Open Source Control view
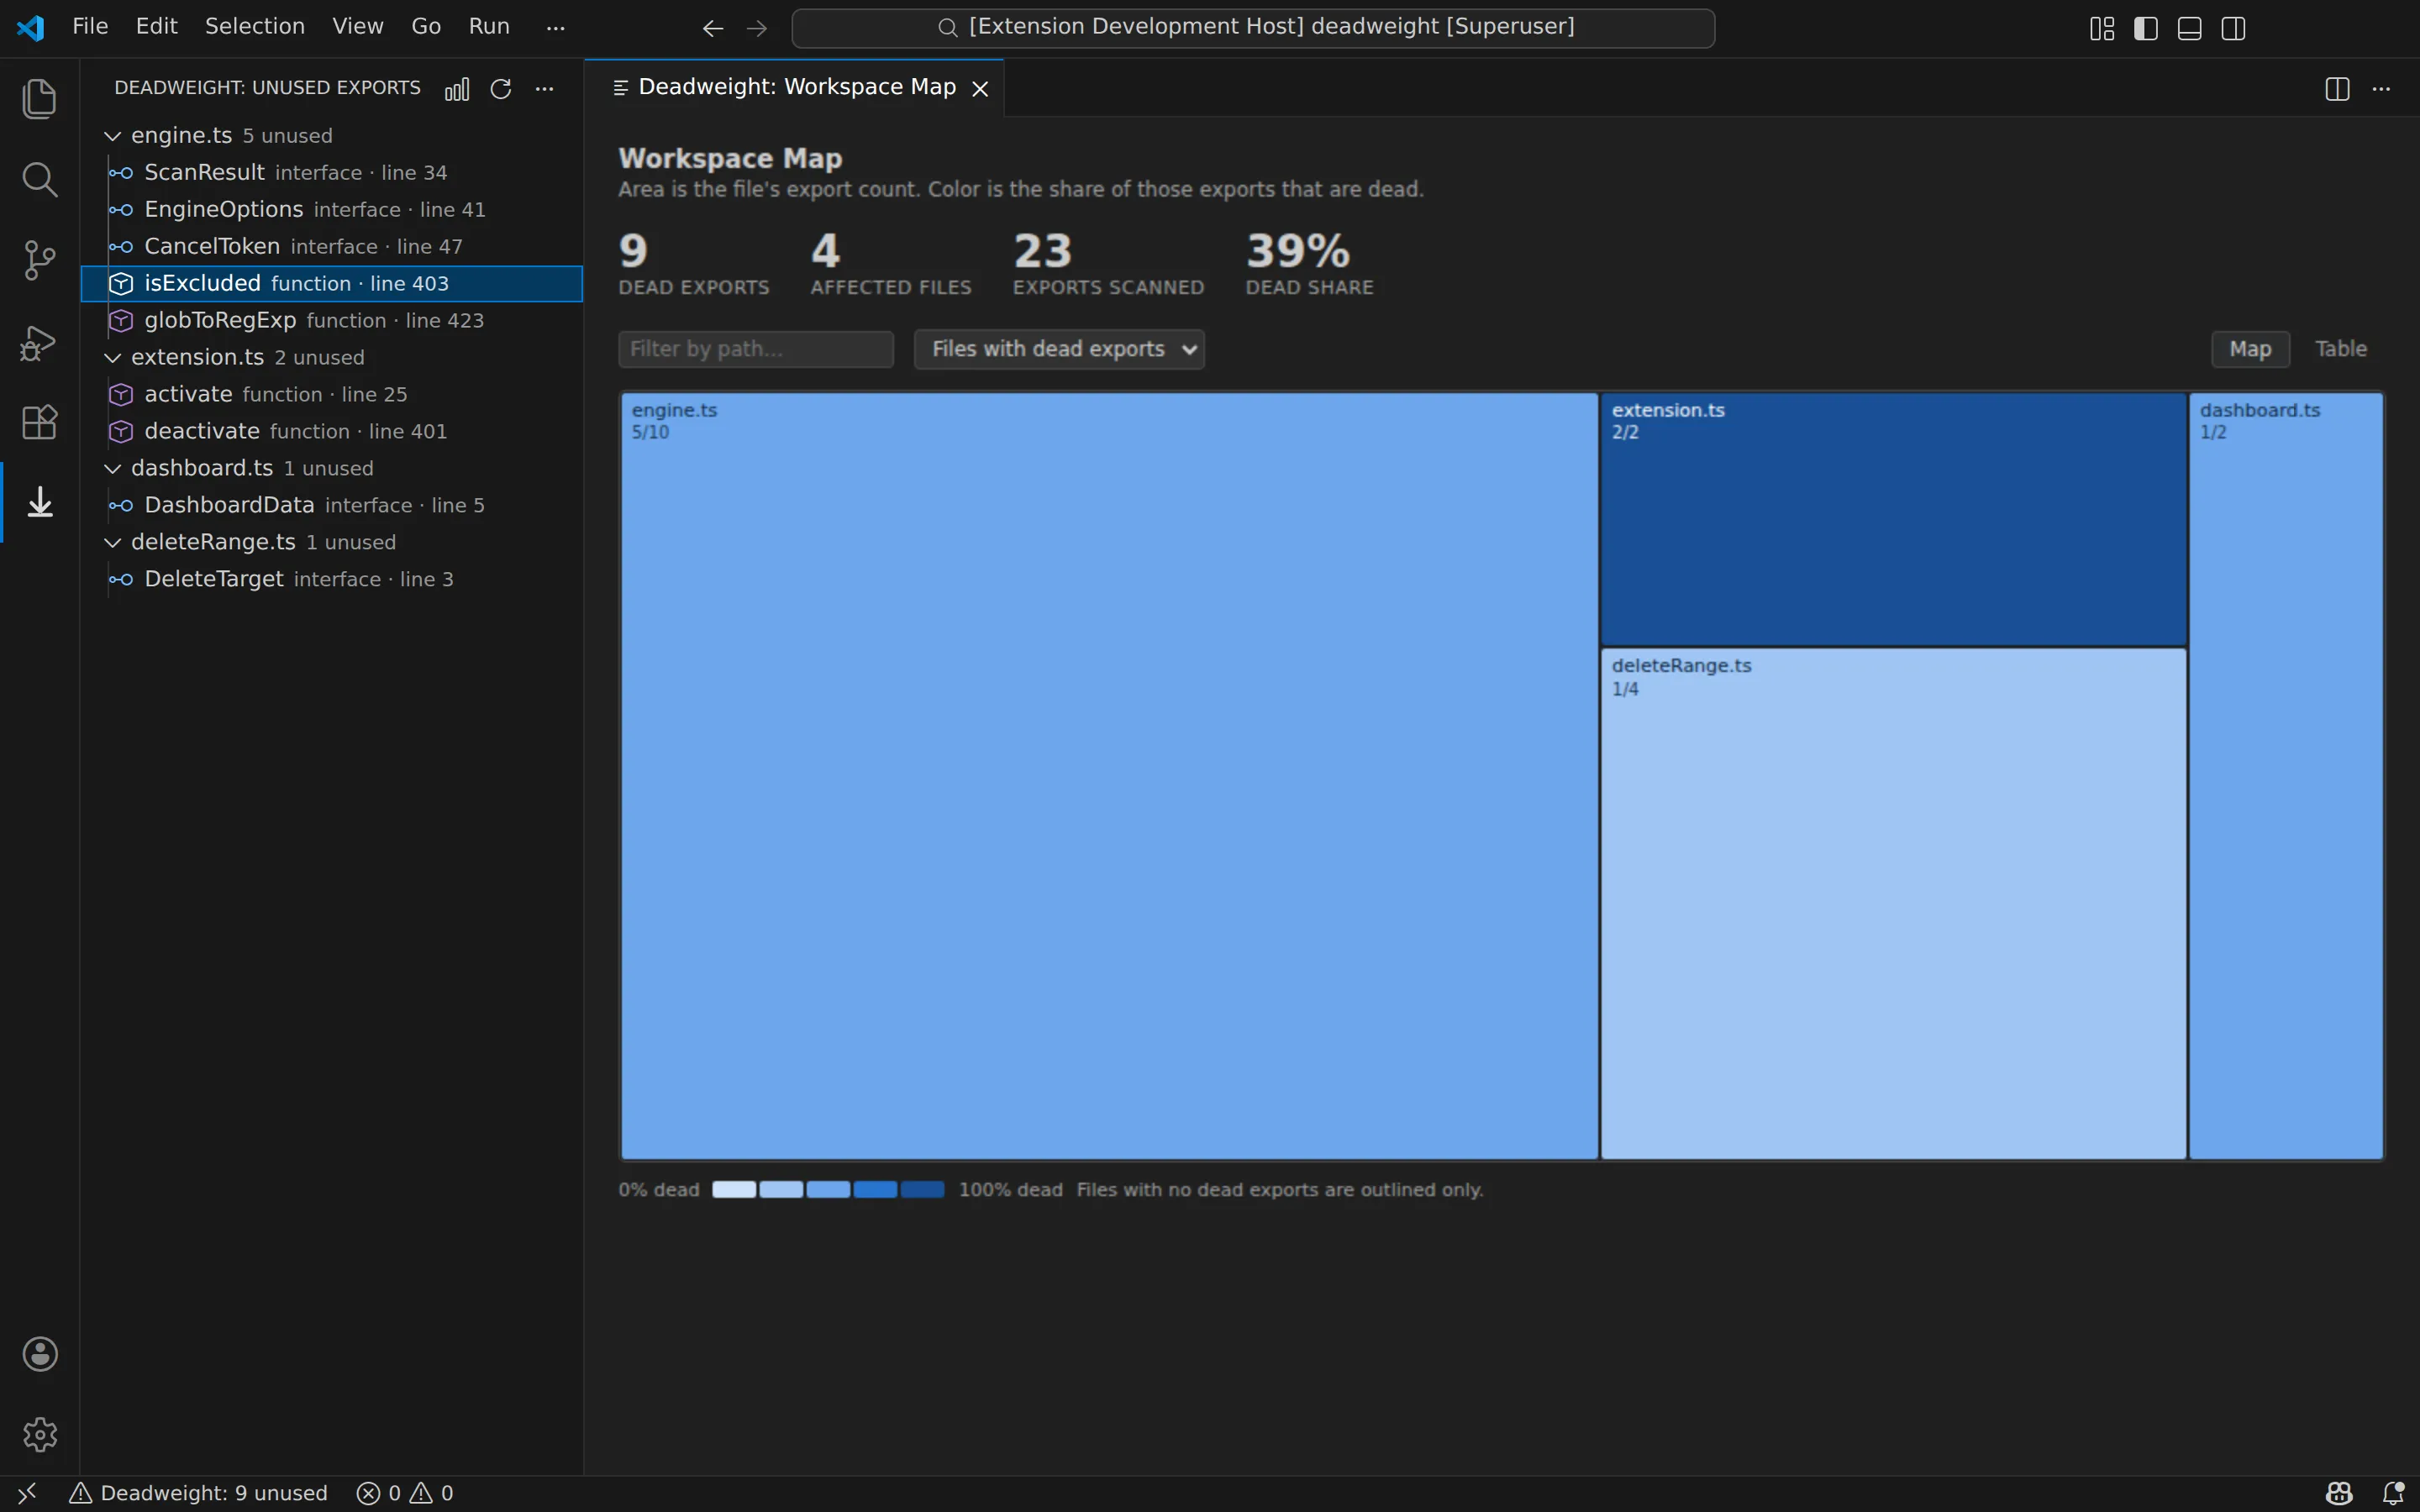Screen dimensions: 2420x1512 40,260
